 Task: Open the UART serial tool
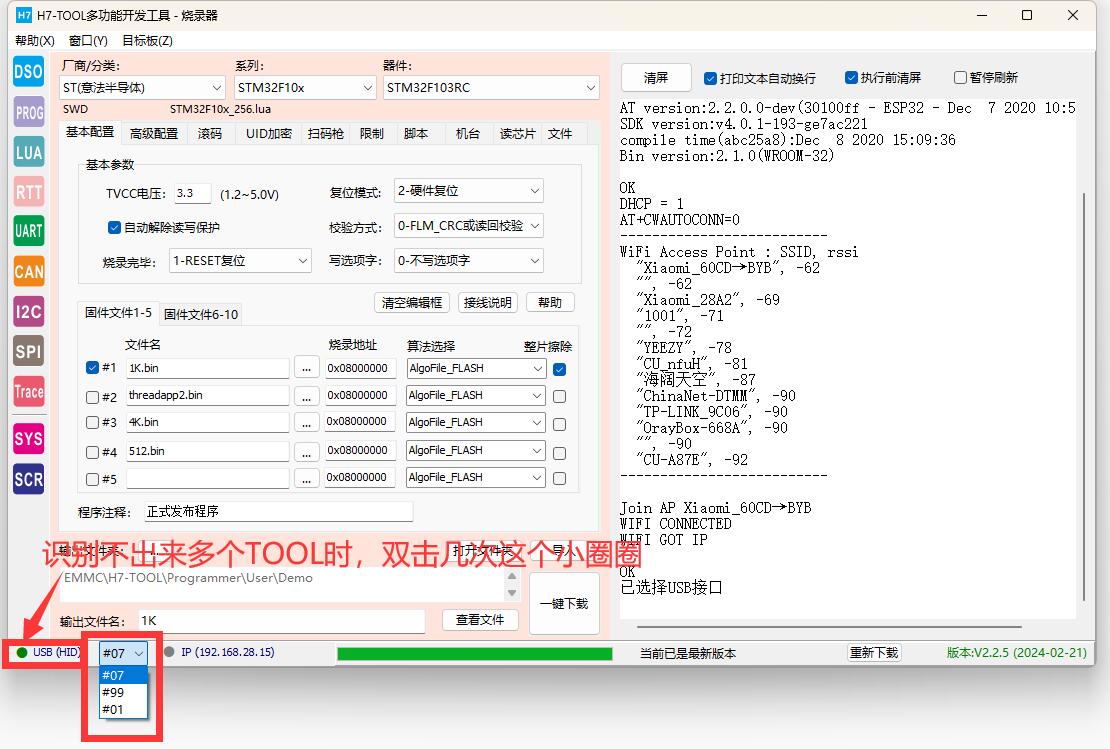click(x=28, y=231)
